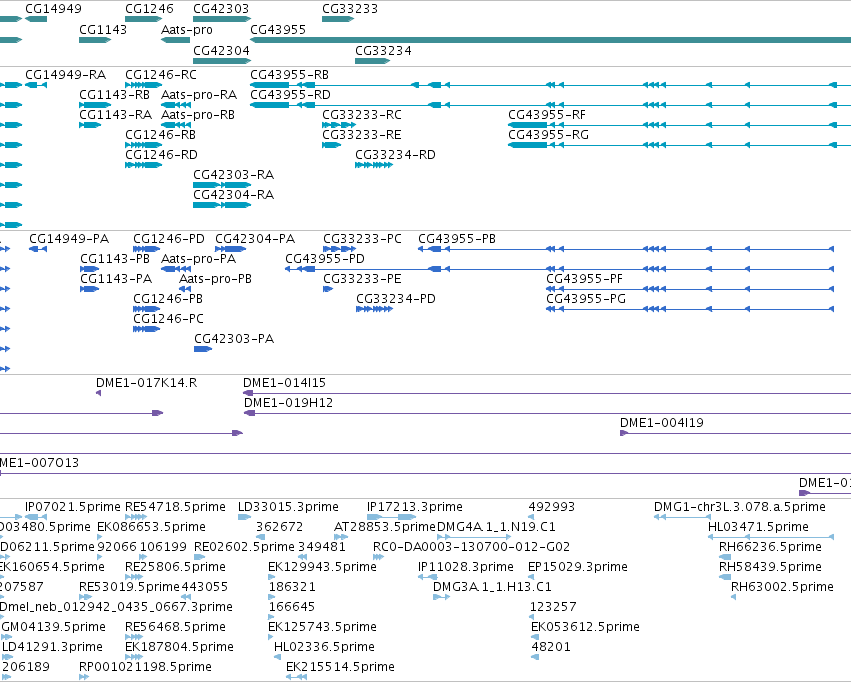Select protein CG43955-PD label
Image resolution: width=851 pixels, height=682 pixels.
(325, 259)
